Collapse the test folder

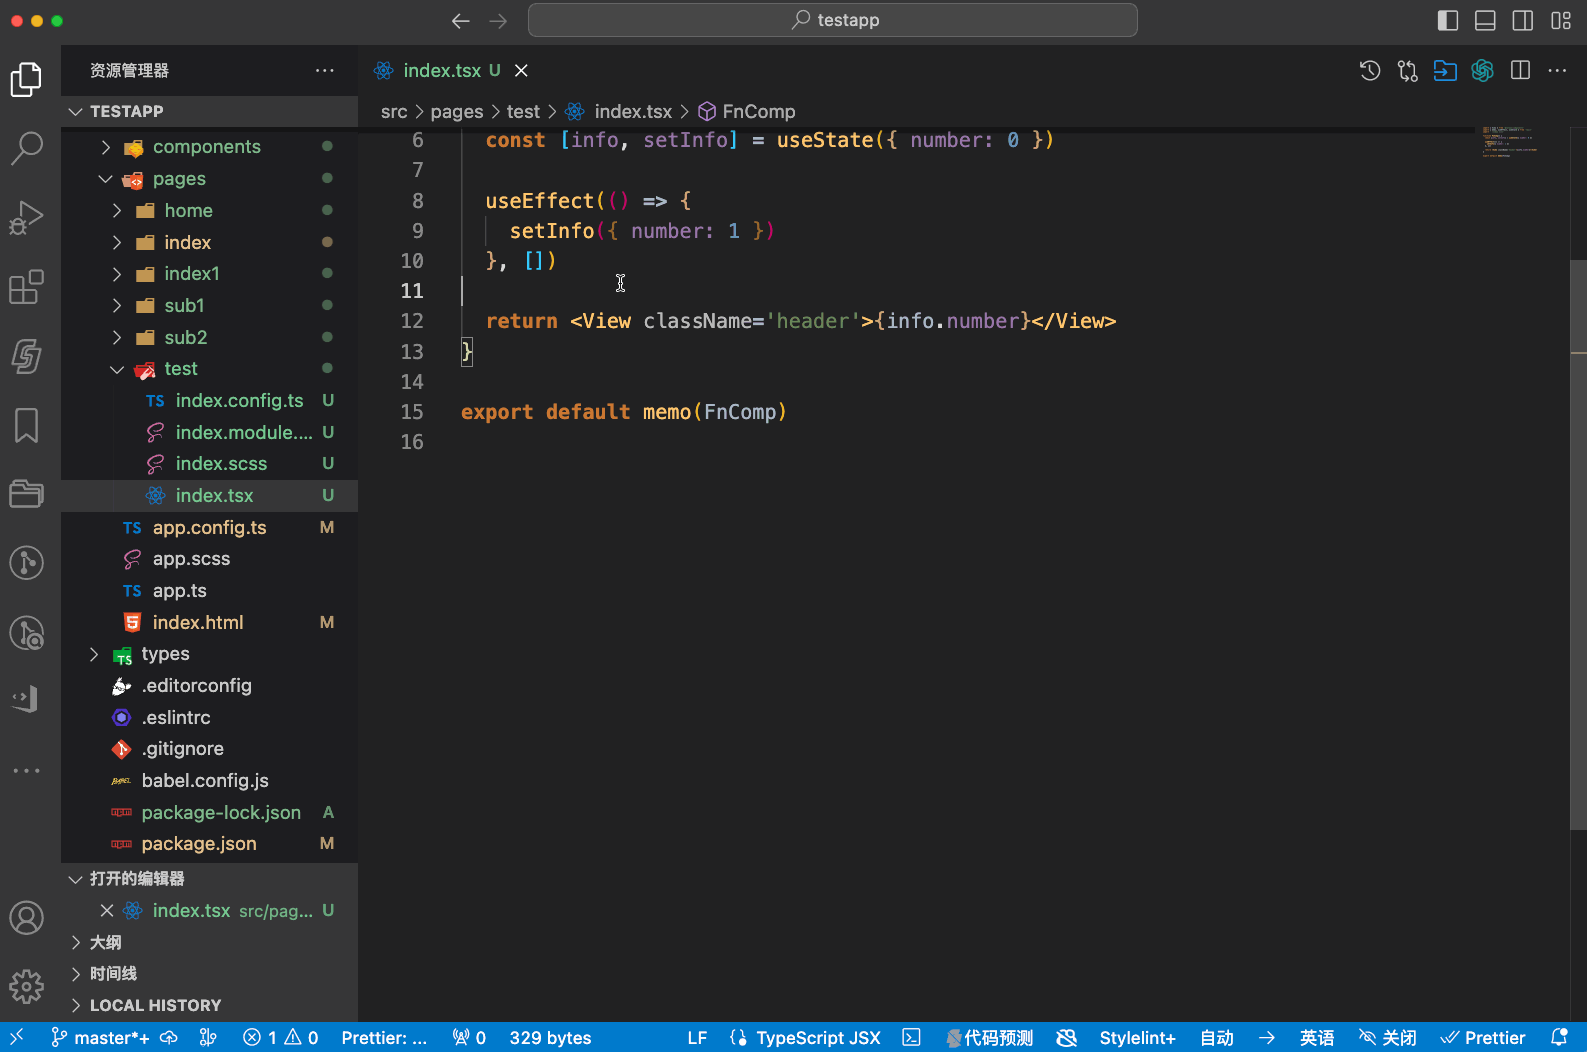click(210, 369)
